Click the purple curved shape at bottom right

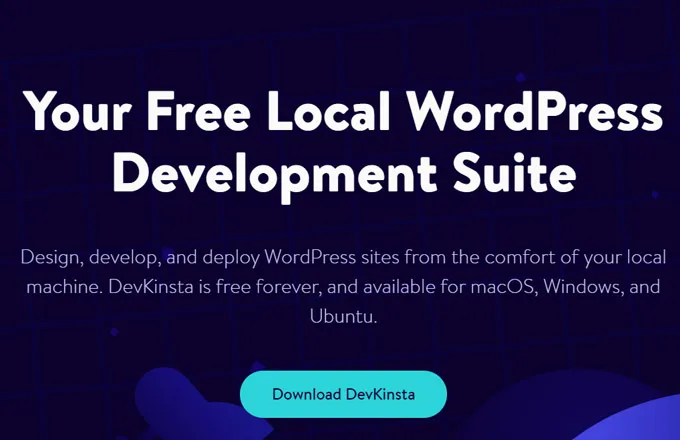(x=640, y=420)
